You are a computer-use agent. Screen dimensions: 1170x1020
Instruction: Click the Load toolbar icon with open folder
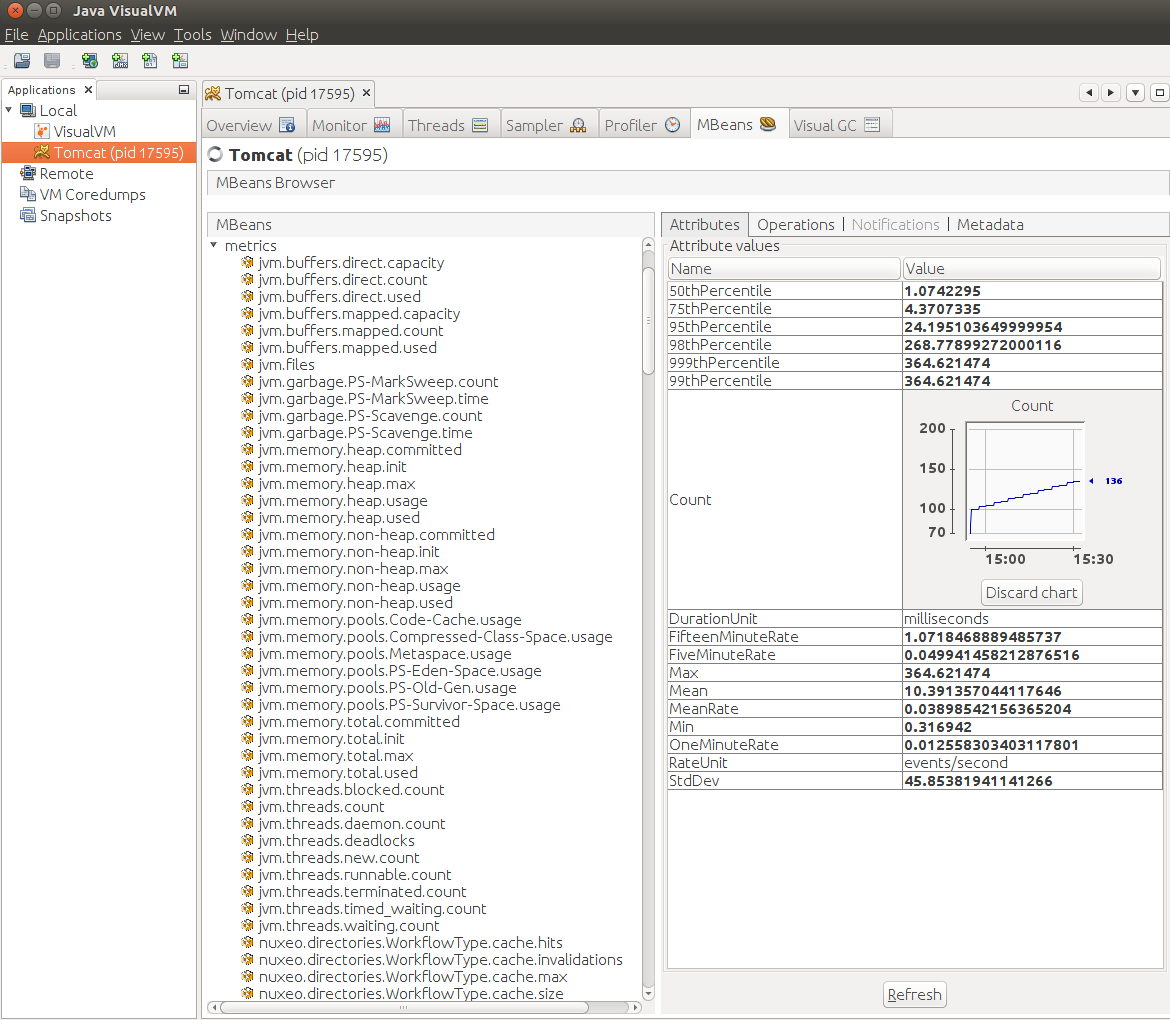22,60
